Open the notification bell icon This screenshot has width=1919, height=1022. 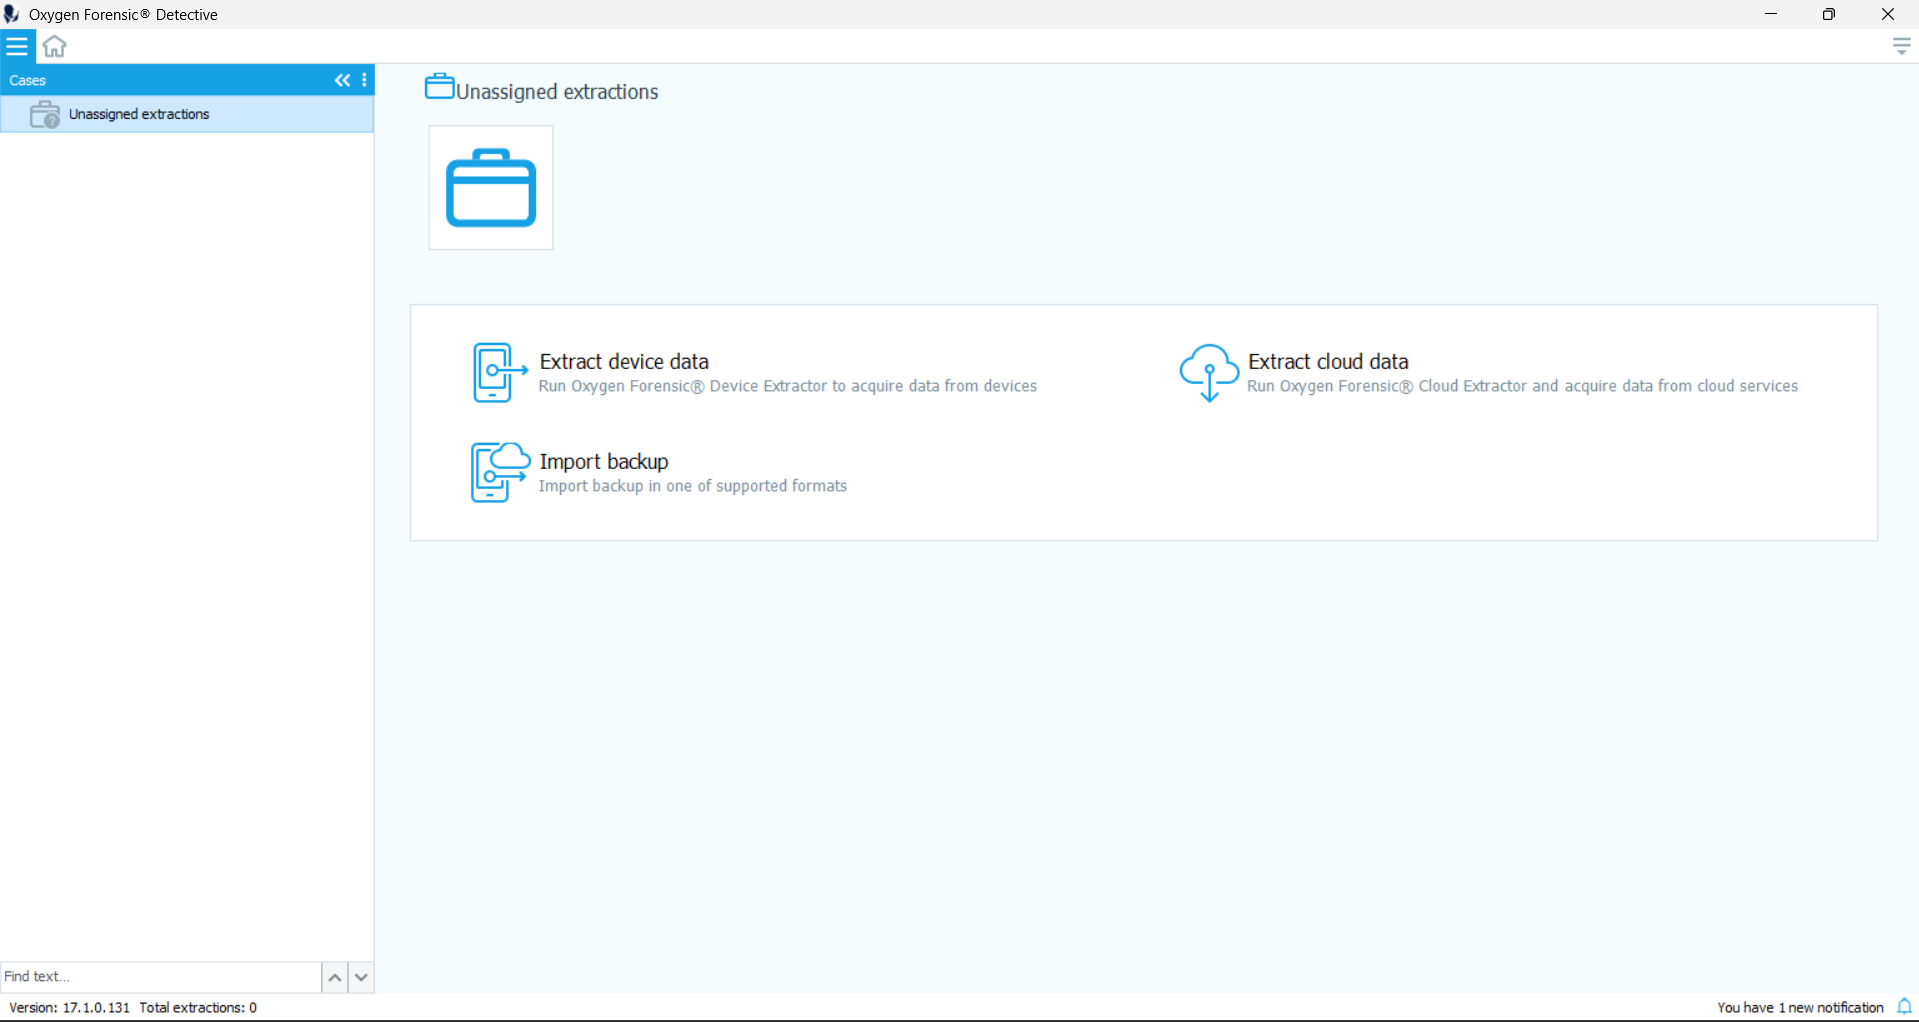pos(1904,1007)
